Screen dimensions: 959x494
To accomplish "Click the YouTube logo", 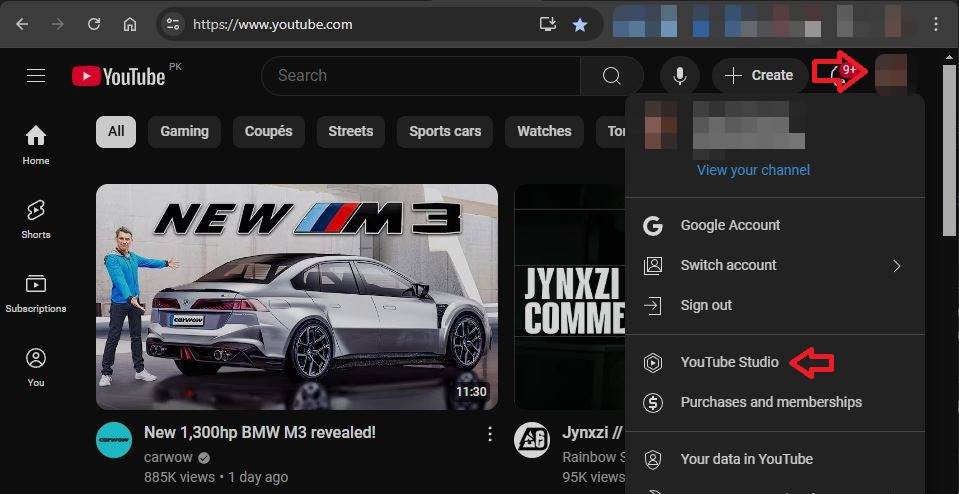I will [x=119, y=76].
